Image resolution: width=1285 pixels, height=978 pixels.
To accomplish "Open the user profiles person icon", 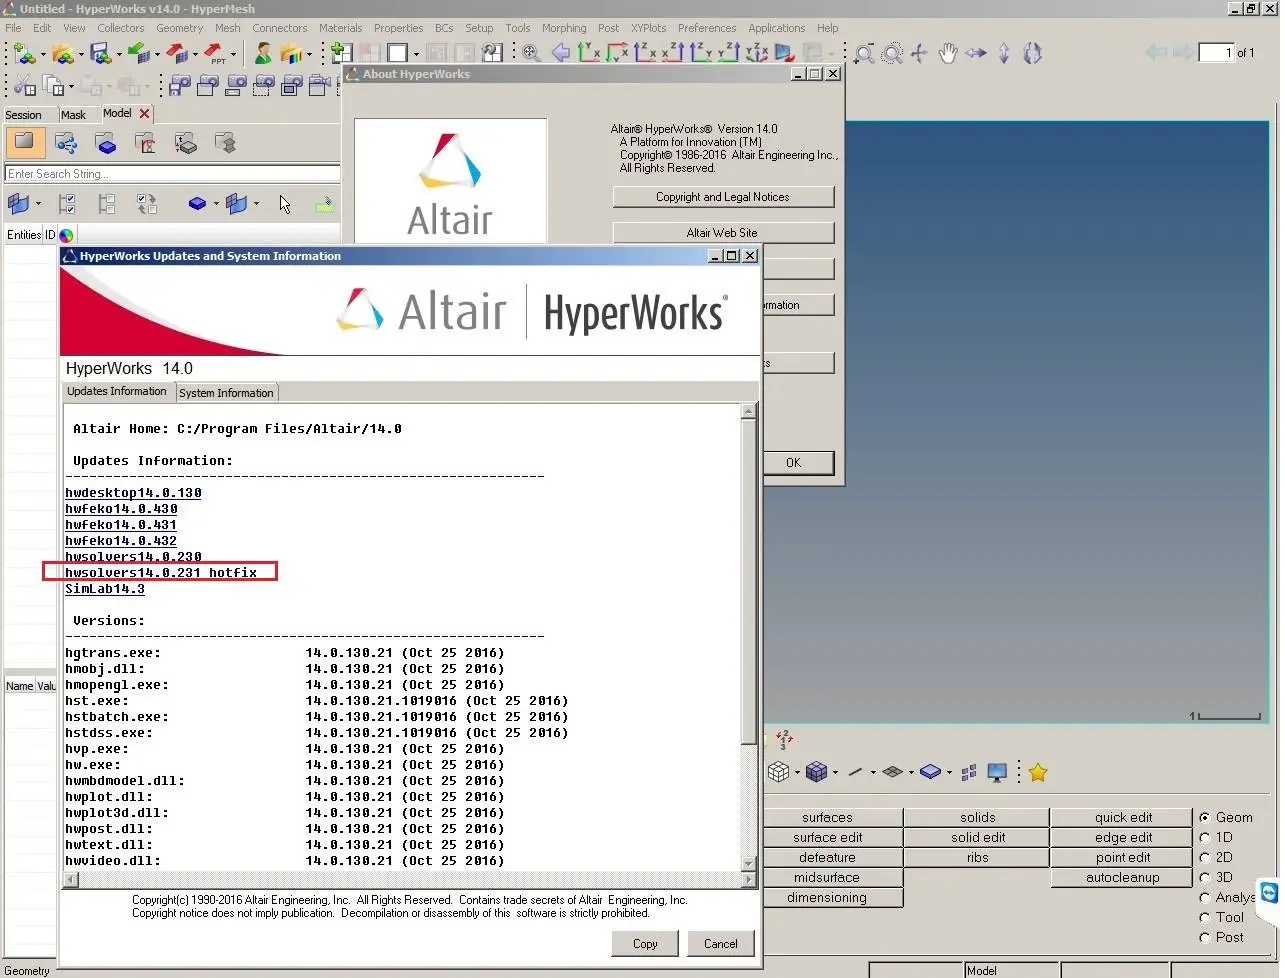I will 262,52.
